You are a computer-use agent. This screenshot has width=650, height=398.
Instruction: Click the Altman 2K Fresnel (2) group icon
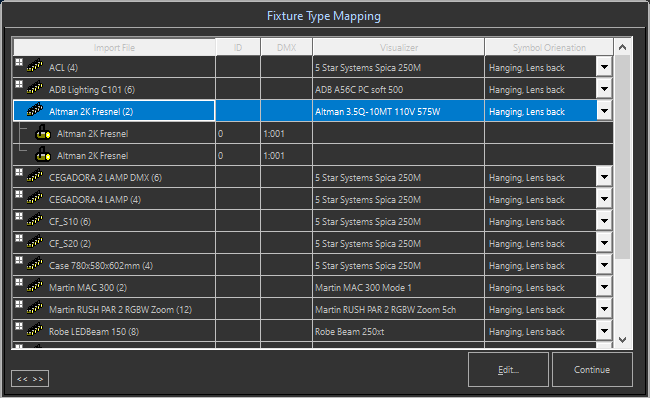pos(35,110)
